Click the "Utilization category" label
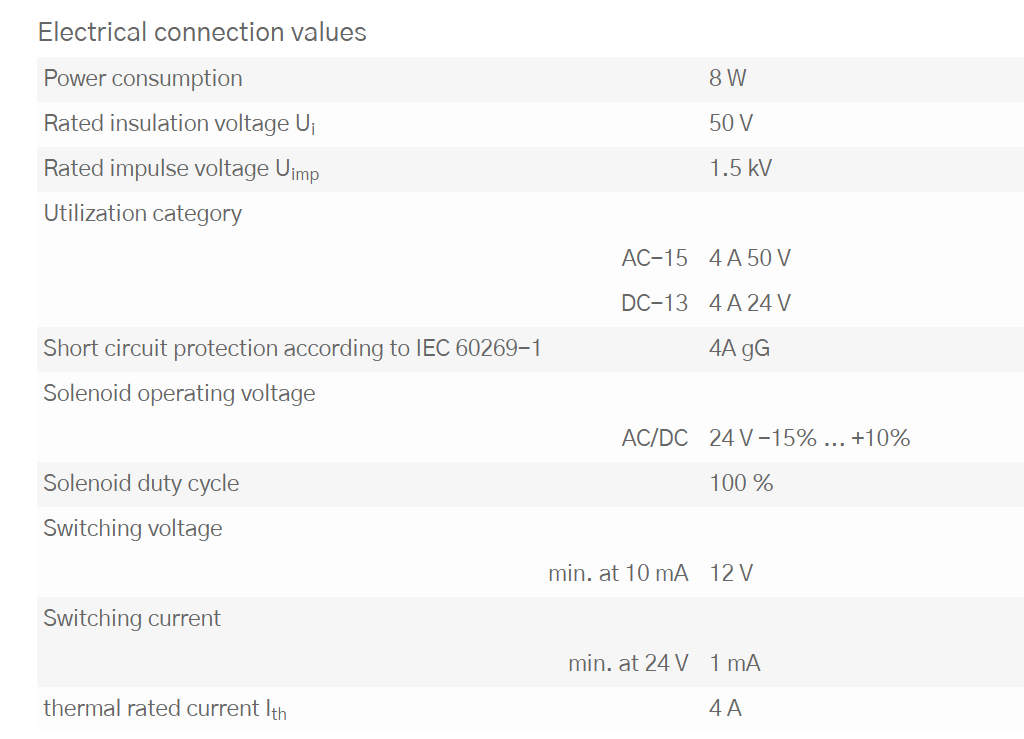Image resolution: width=1024 pixels, height=739 pixels. pos(143,214)
